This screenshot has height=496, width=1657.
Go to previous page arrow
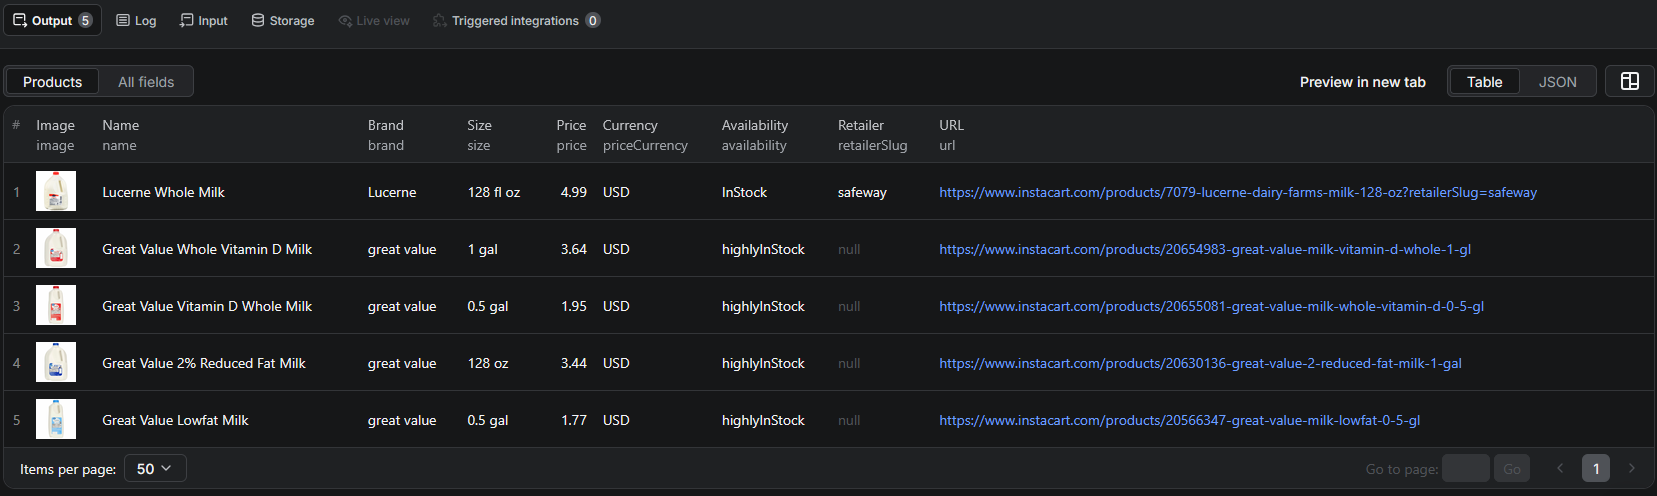[x=1560, y=468]
